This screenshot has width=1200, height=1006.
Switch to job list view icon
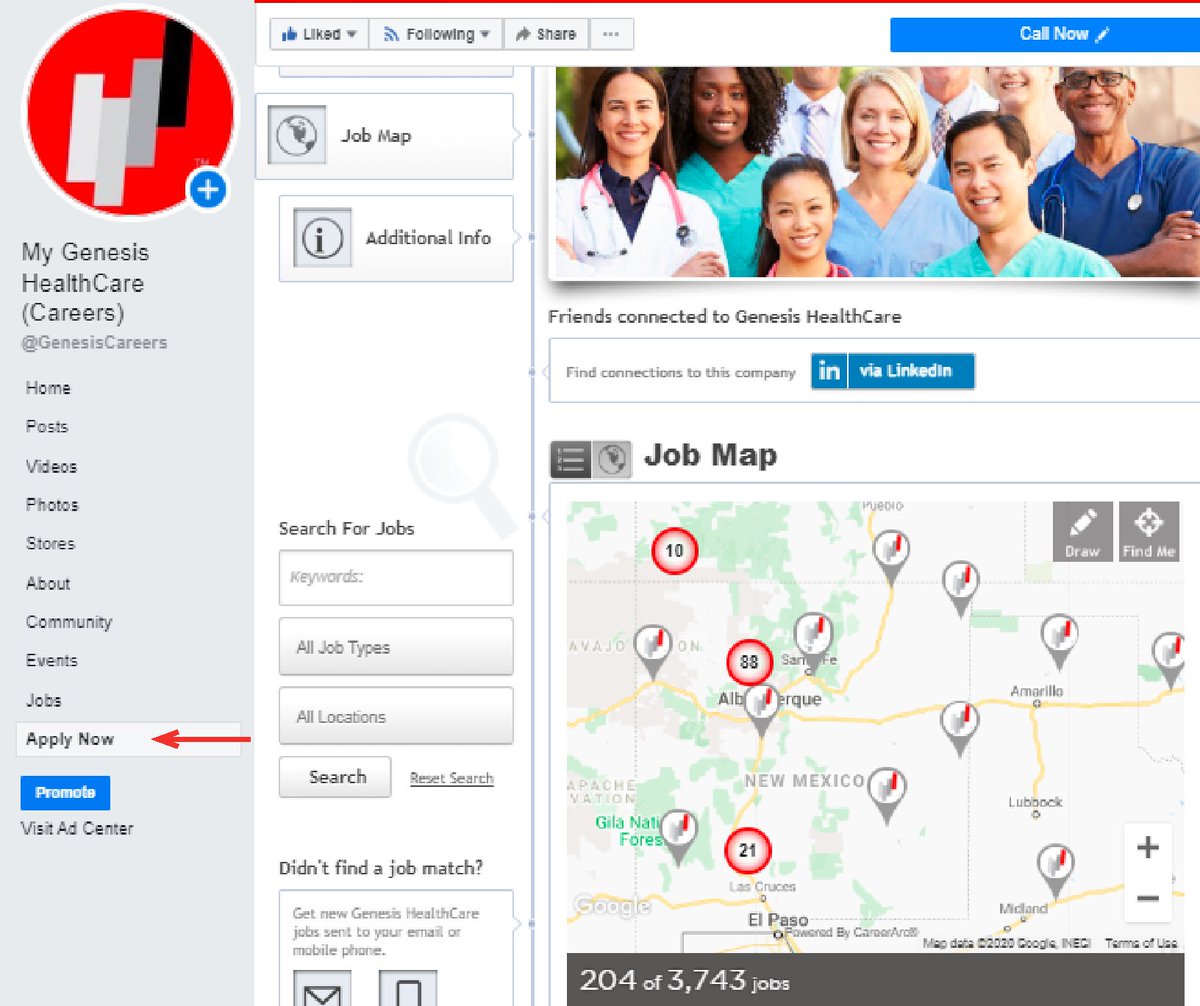[x=570, y=459]
